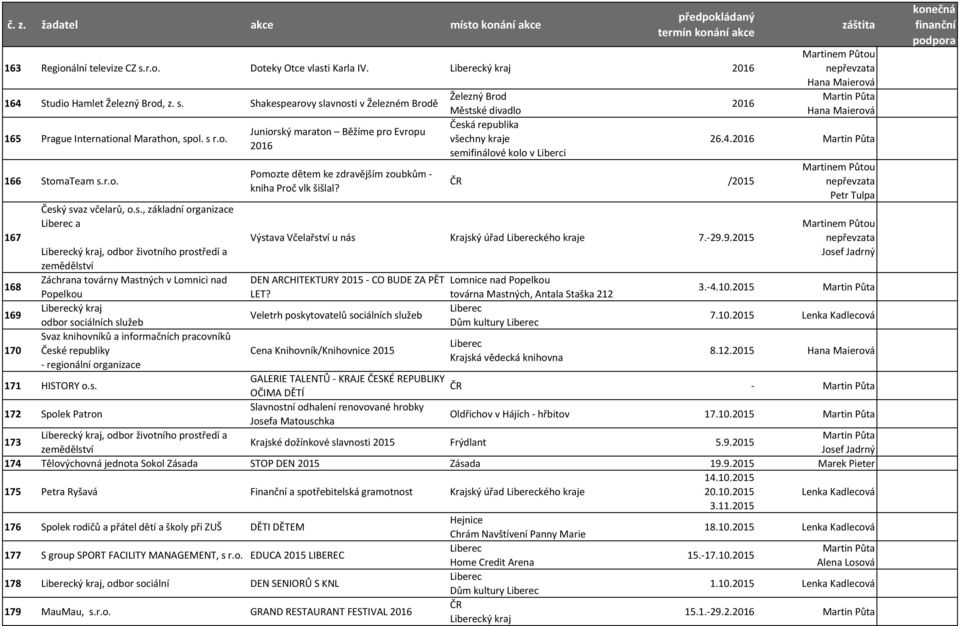Select 'EDUCA 2015 LIBEREC' event
This screenshot has height=626, width=960.
297,556
